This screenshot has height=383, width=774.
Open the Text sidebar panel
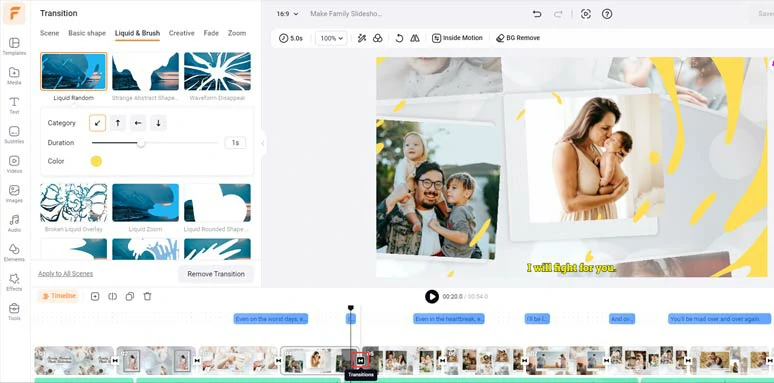coord(14,106)
